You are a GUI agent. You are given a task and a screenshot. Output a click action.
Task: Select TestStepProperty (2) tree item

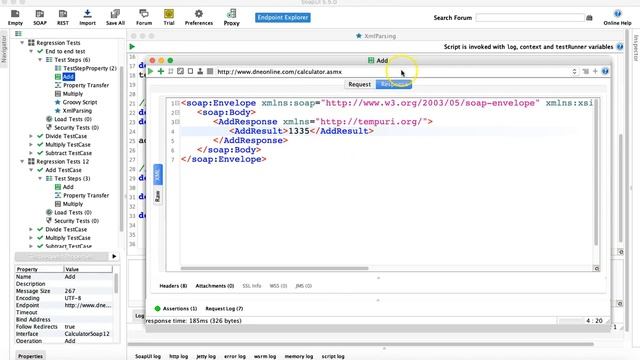pyautogui.click(x=86, y=68)
